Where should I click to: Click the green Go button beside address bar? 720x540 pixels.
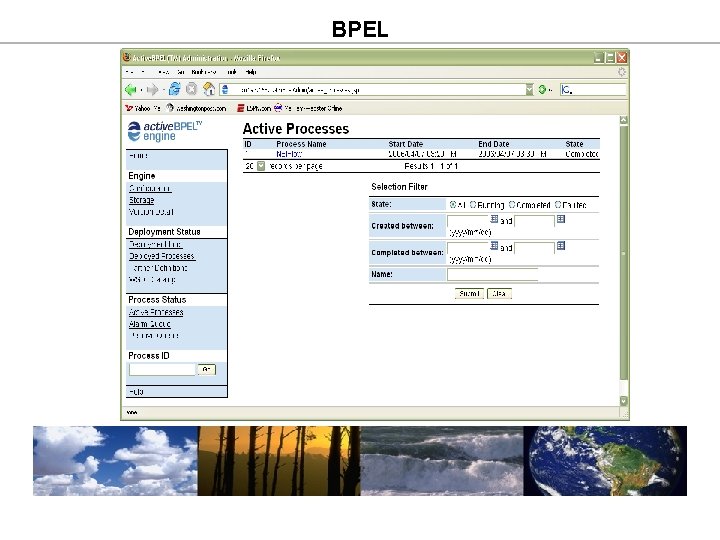[x=542, y=90]
